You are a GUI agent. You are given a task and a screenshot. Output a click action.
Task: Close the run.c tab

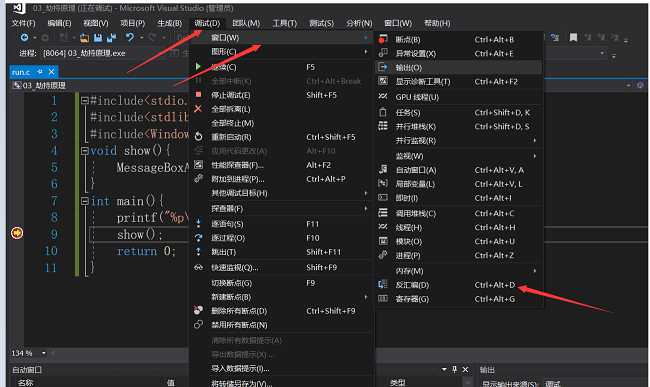51,72
